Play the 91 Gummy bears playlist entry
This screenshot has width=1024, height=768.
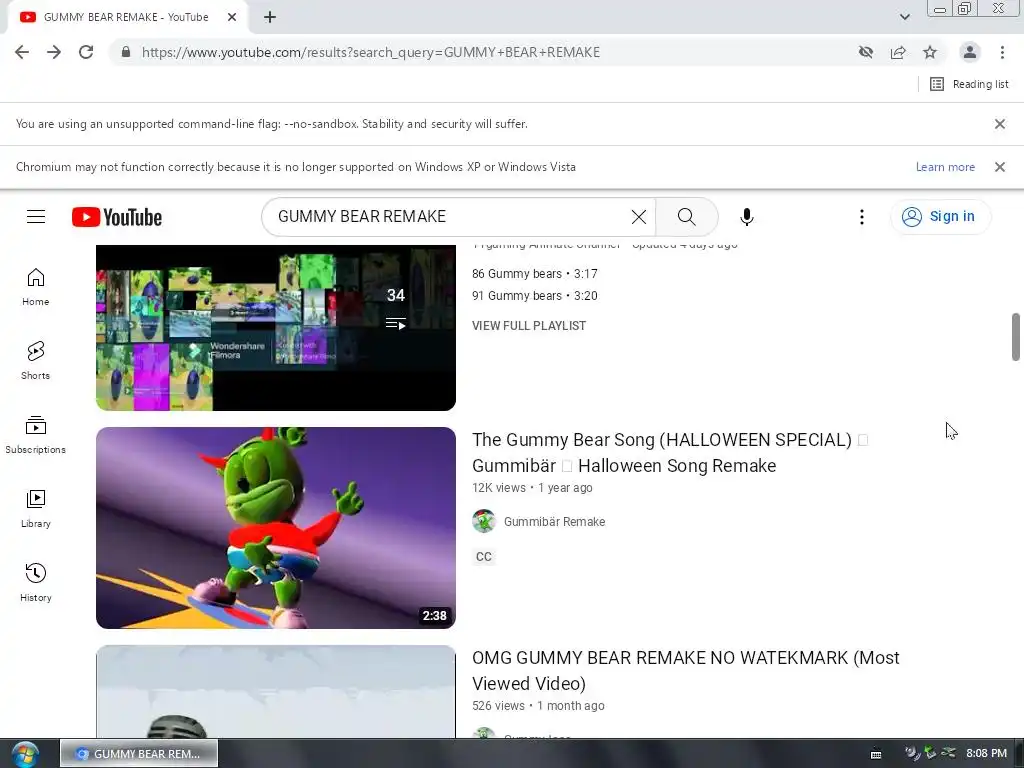tap(535, 296)
